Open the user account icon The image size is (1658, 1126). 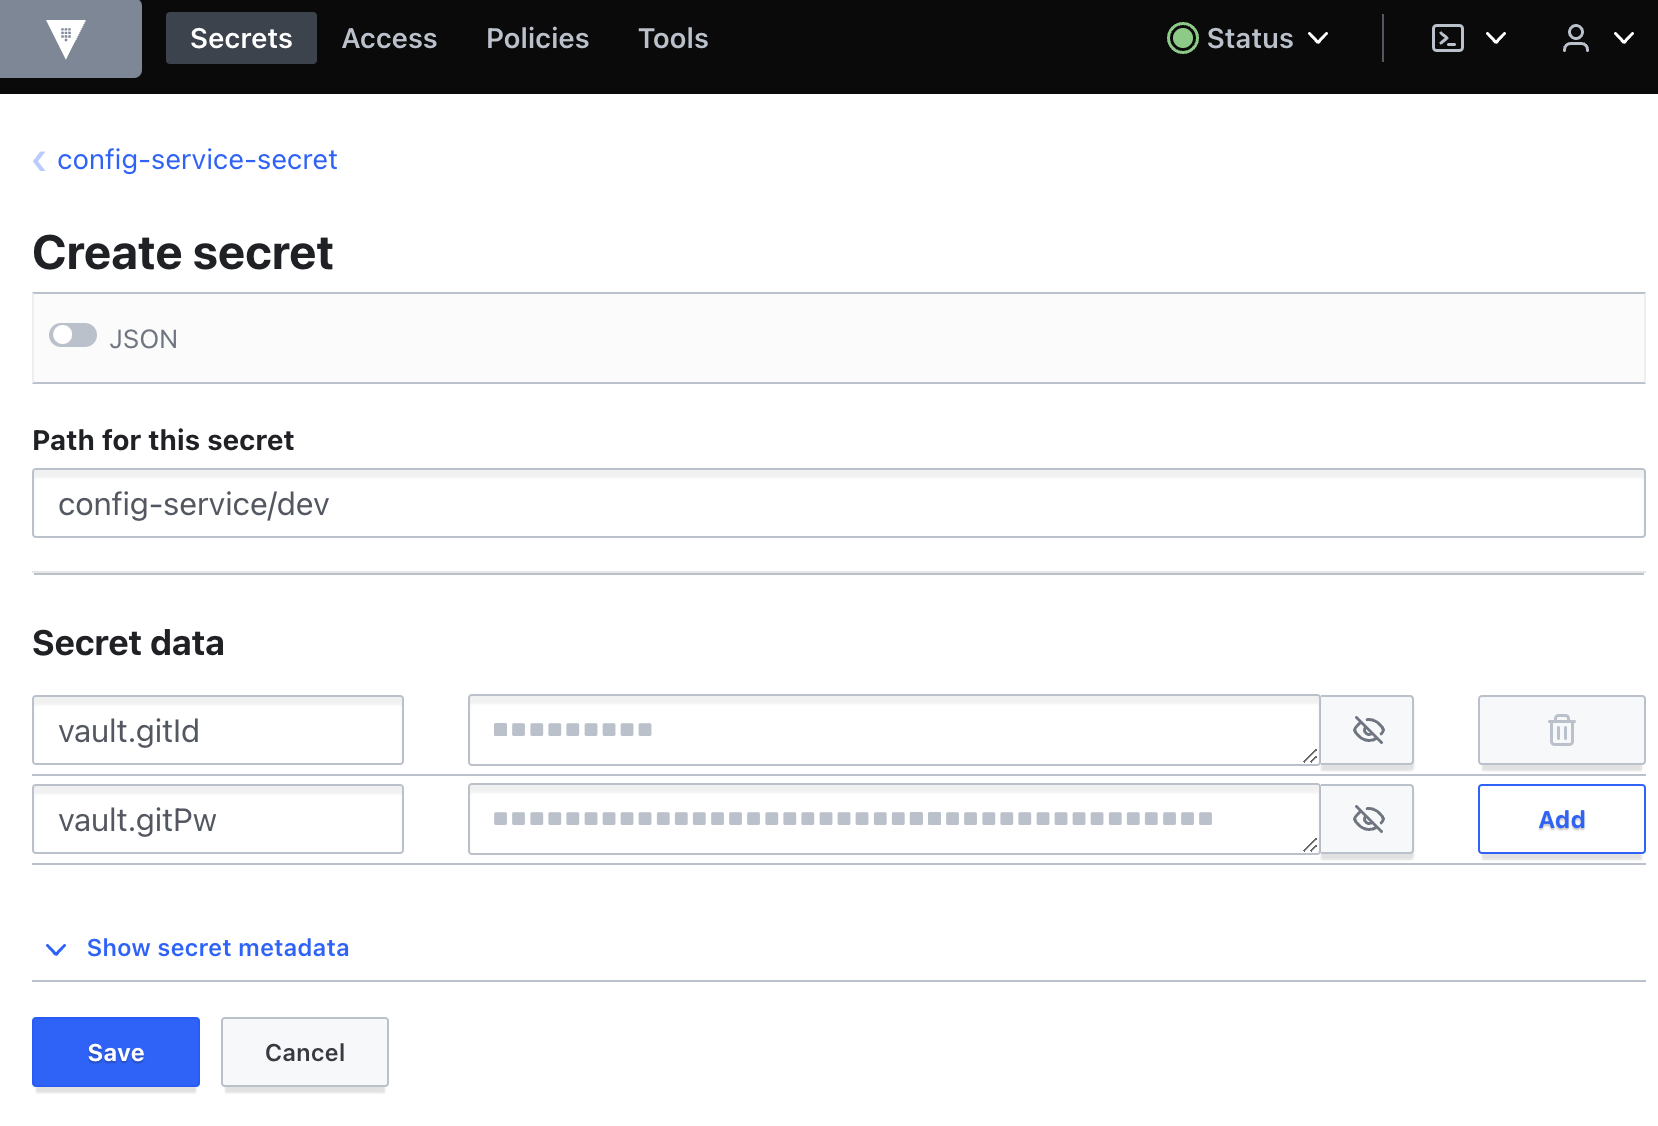coord(1575,38)
